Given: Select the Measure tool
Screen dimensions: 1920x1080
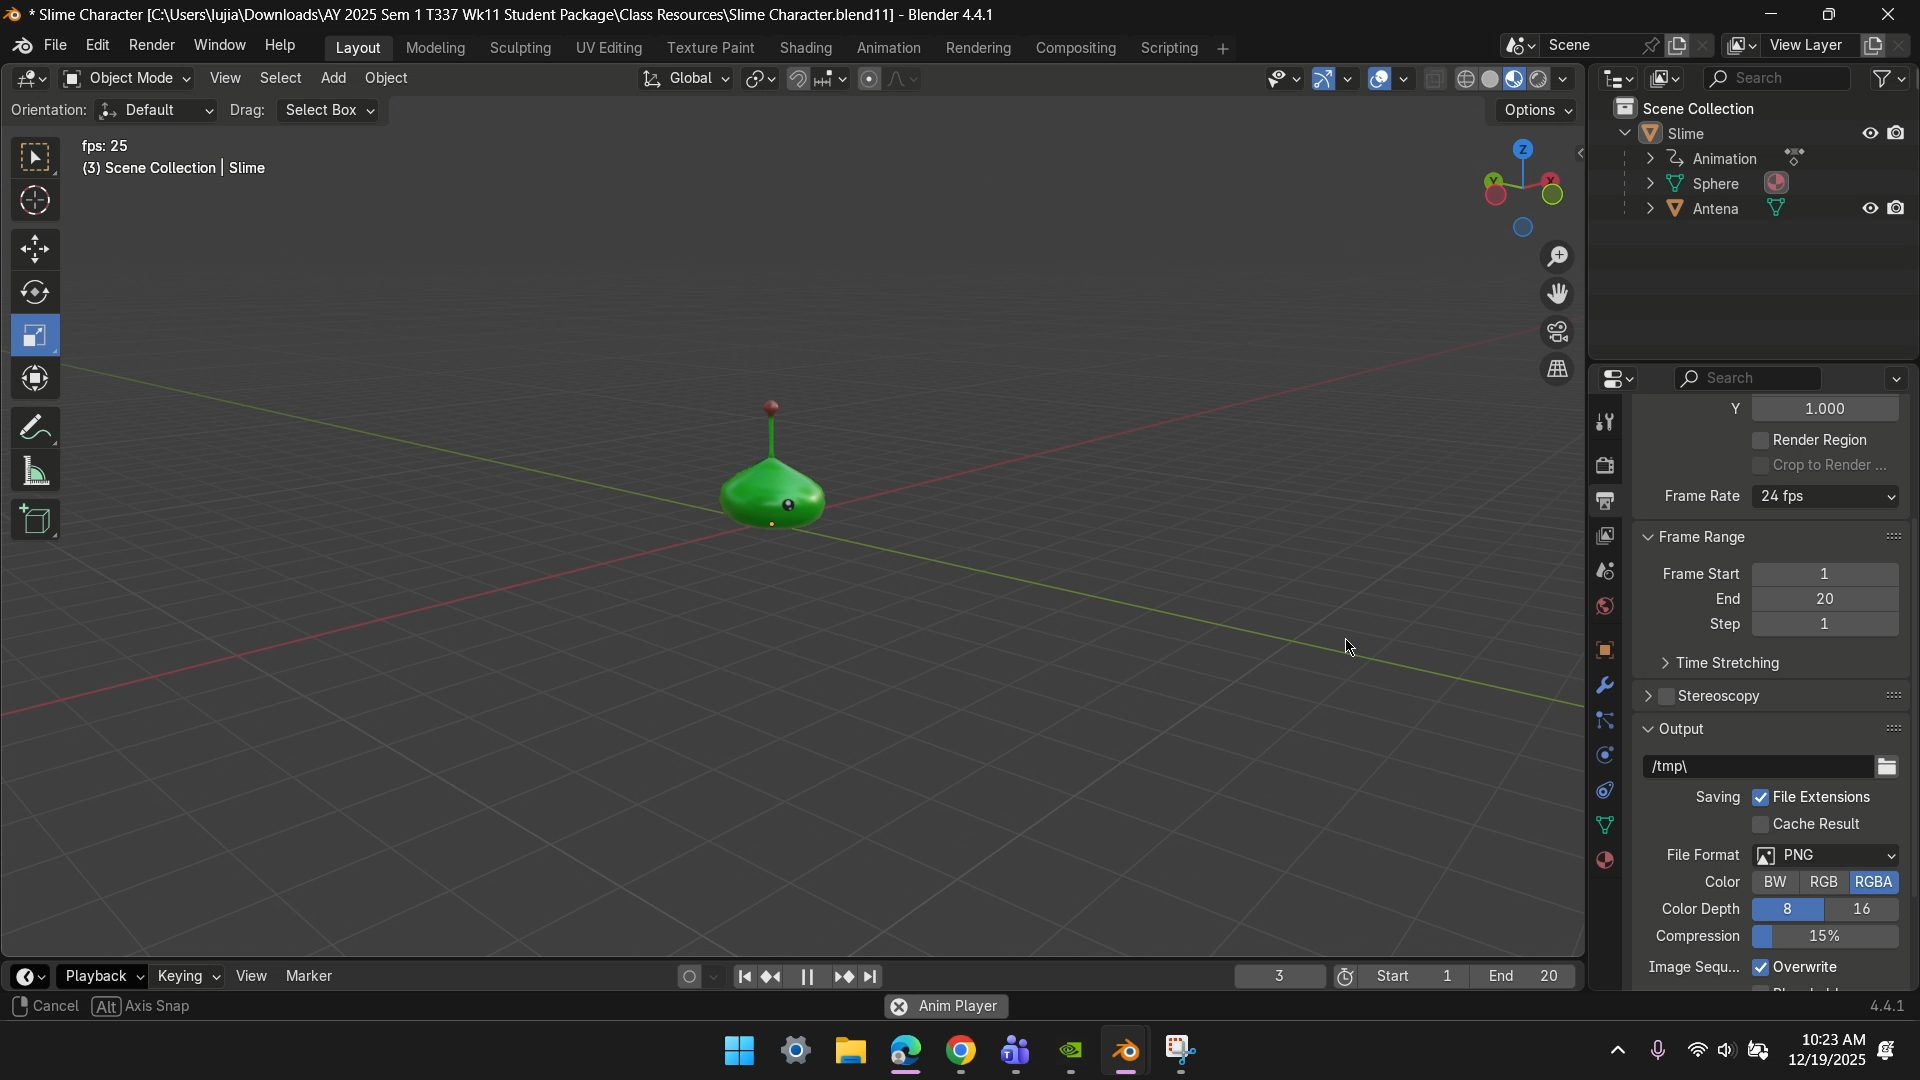Looking at the screenshot, I should pos(35,472).
